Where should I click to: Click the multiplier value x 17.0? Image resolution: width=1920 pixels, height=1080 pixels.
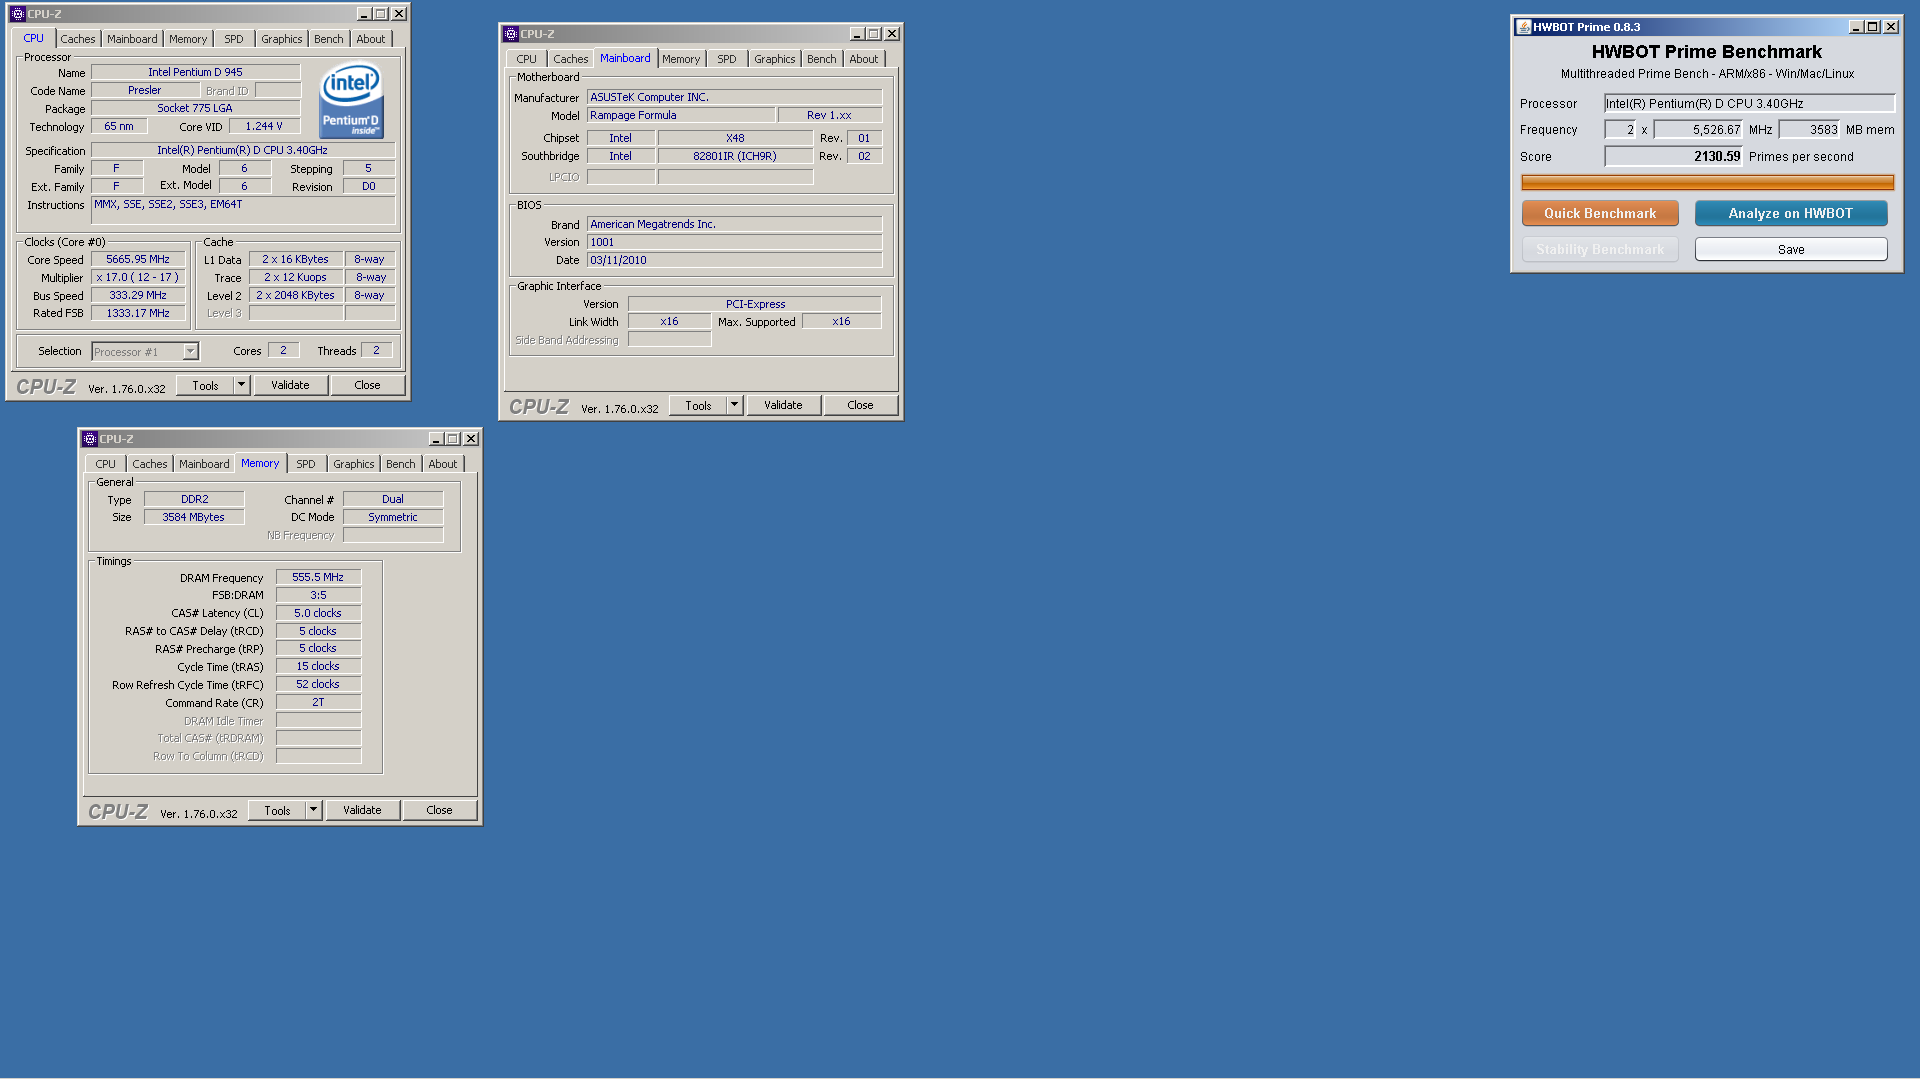click(x=138, y=277)
